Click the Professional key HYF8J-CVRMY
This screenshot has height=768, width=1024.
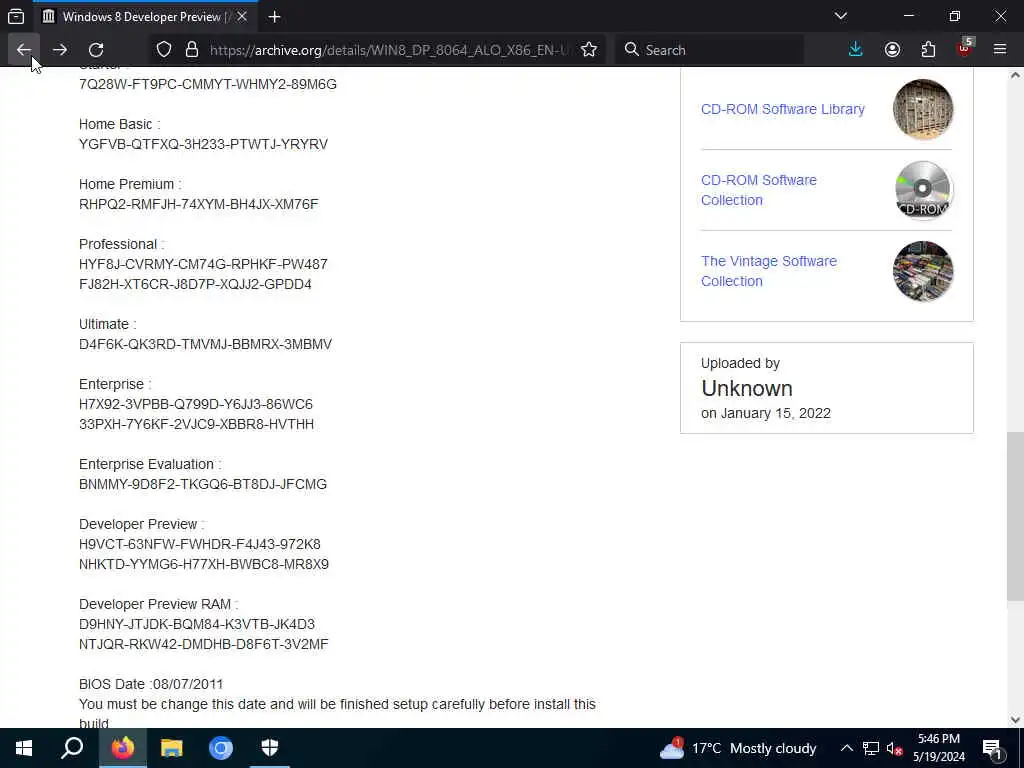(203, 264)
